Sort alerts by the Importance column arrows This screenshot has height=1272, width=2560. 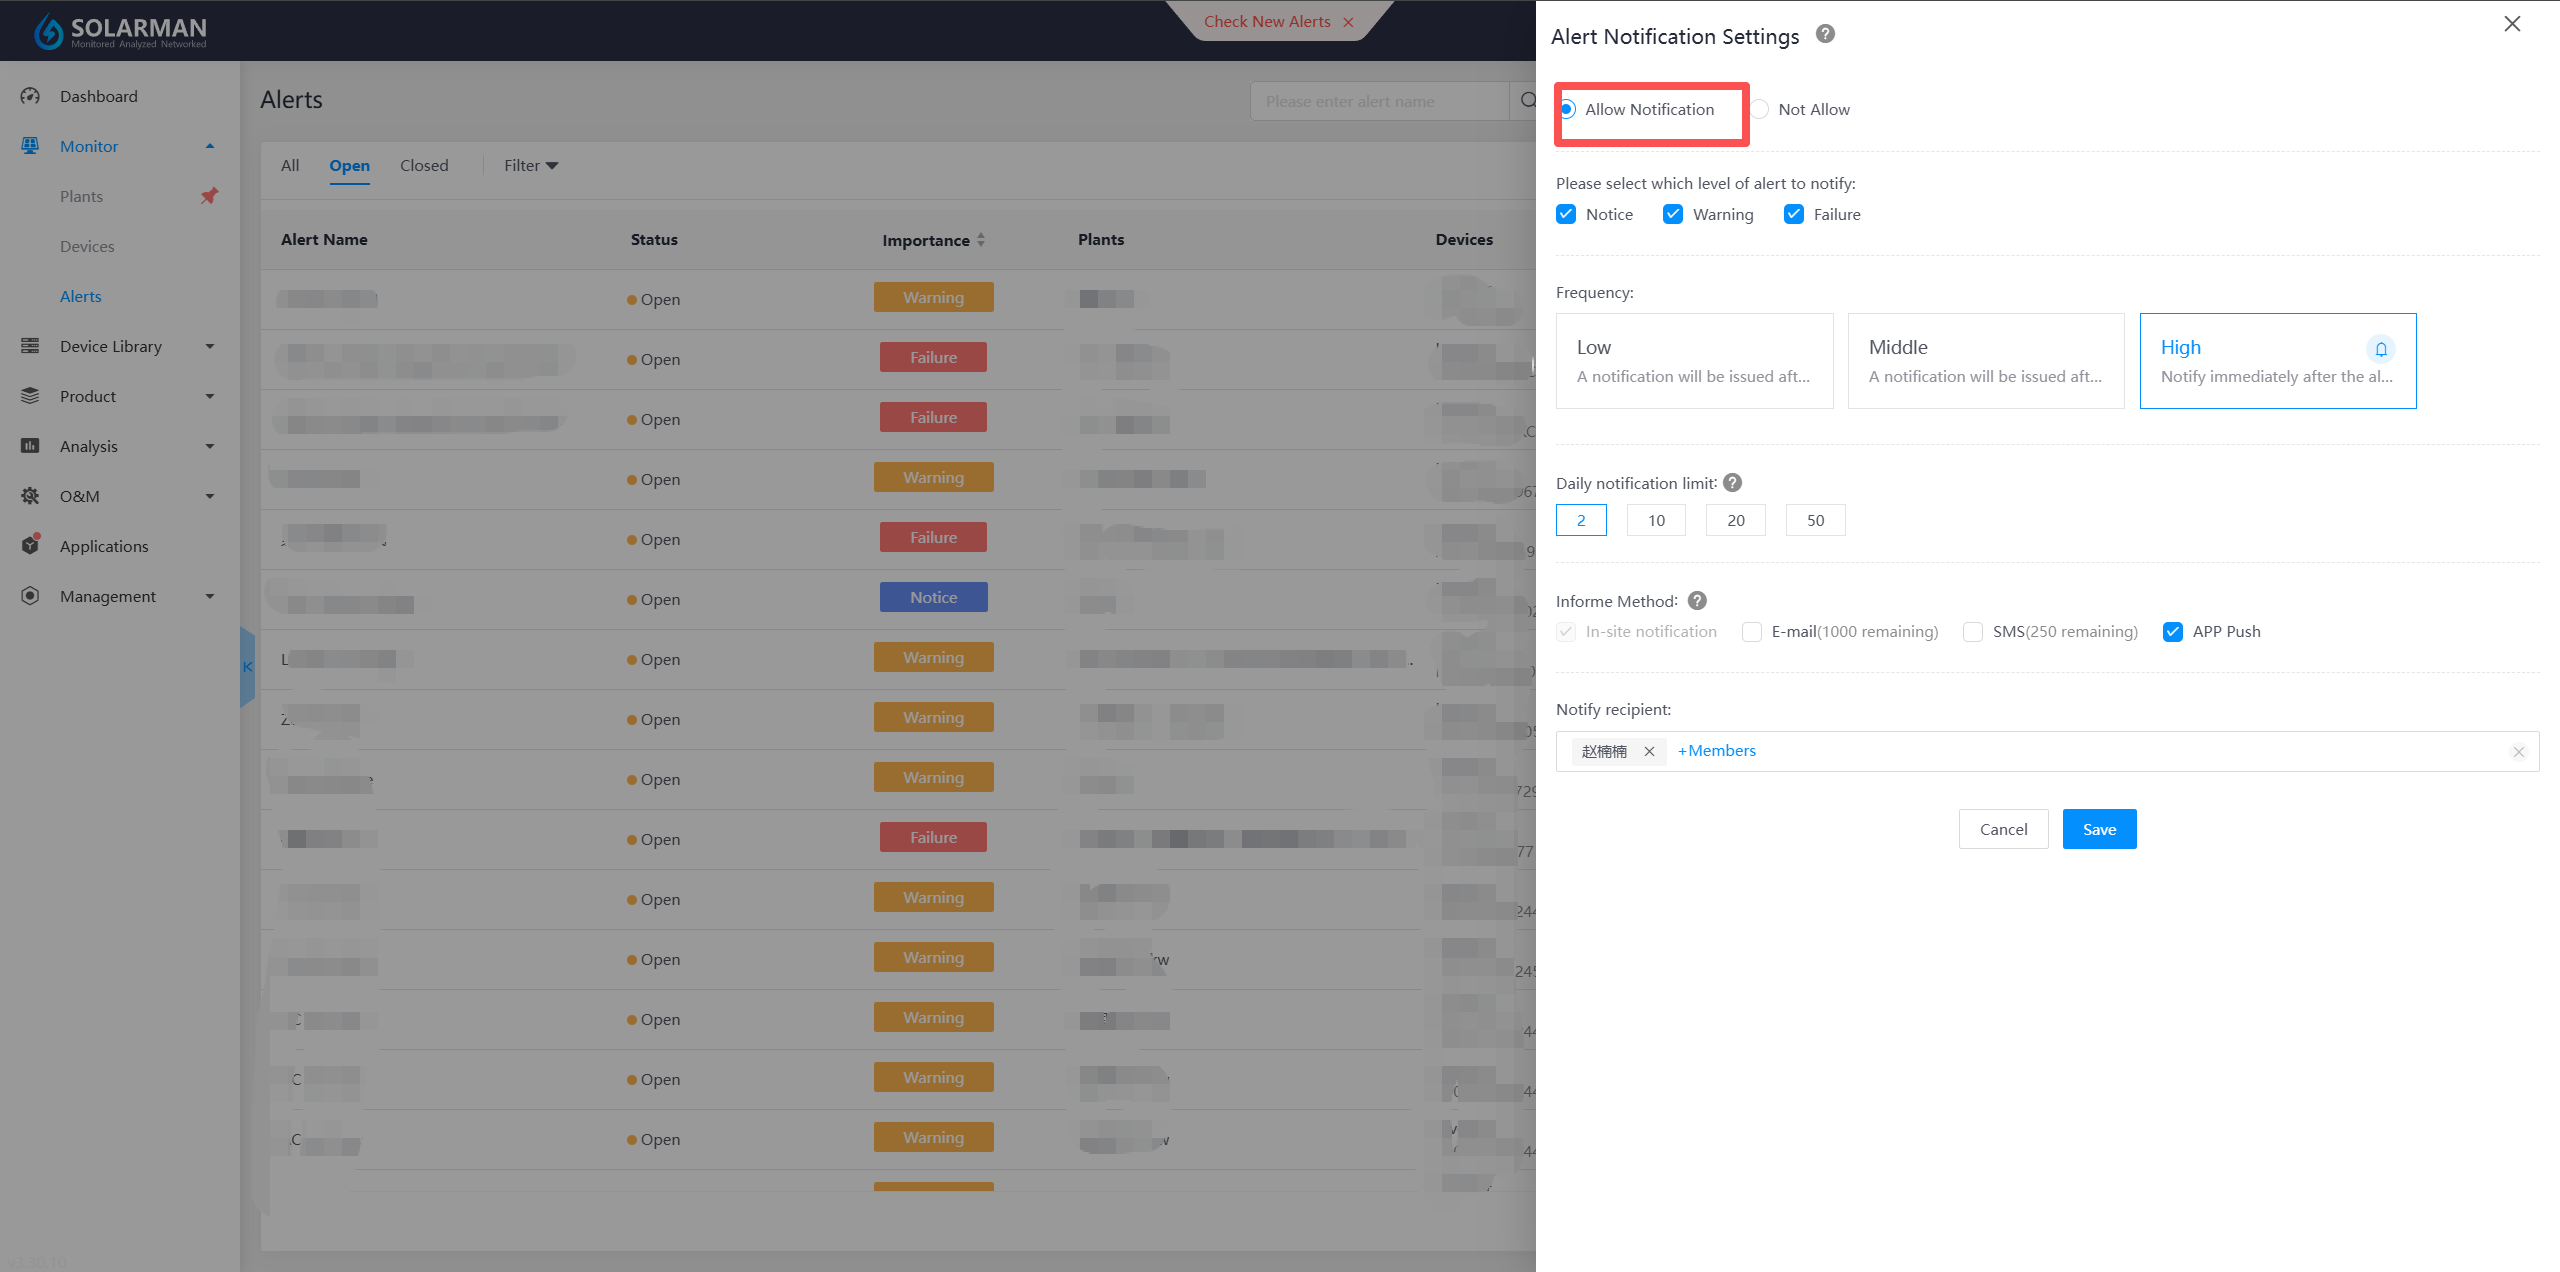[x=981, y=240]
